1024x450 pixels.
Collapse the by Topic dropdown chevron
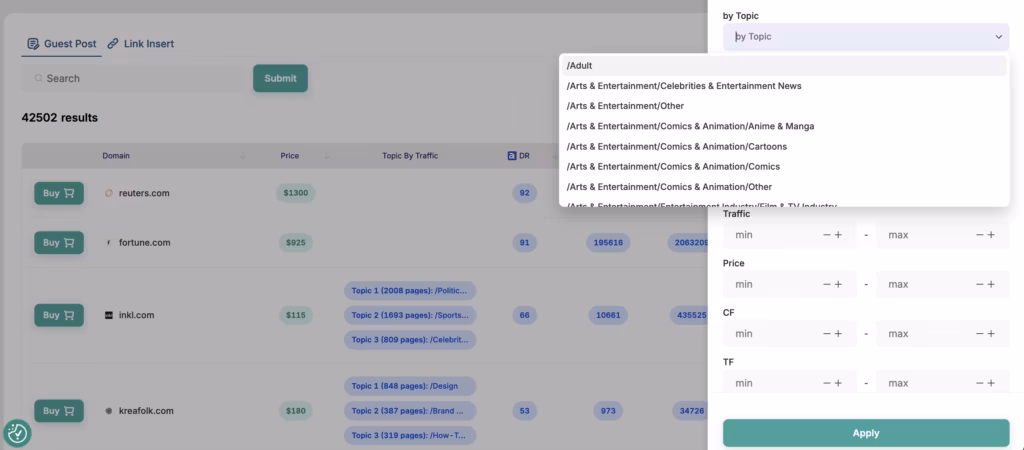998,37
